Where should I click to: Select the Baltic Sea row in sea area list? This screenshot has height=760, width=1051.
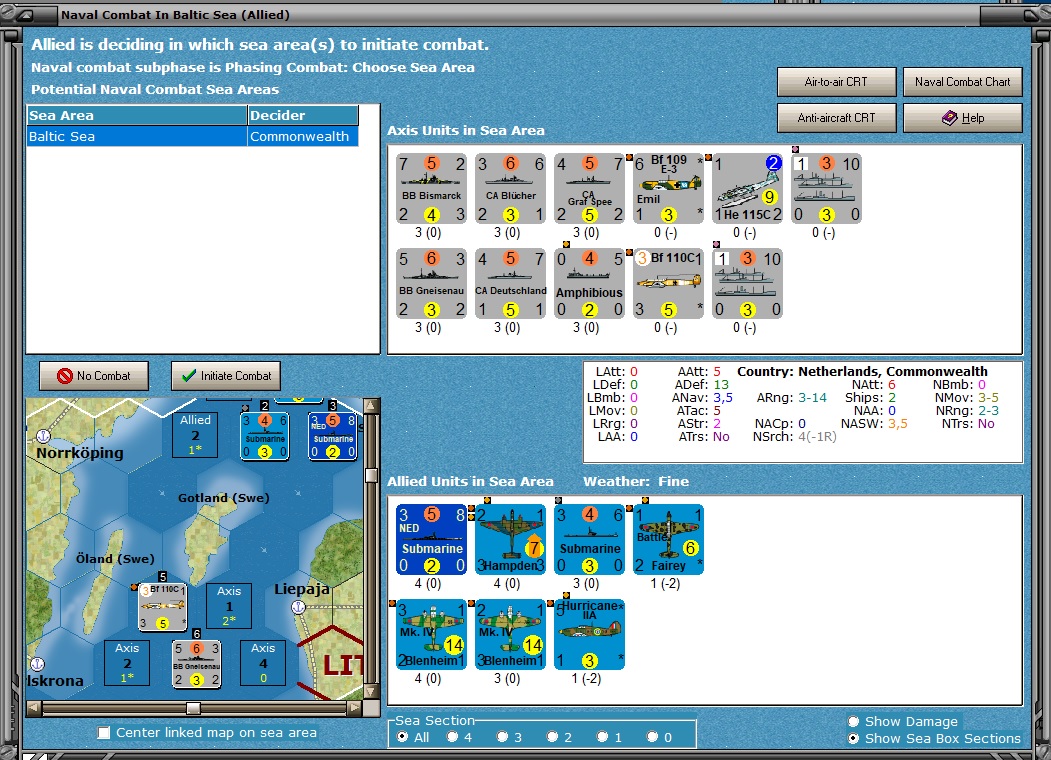(192, 136)
